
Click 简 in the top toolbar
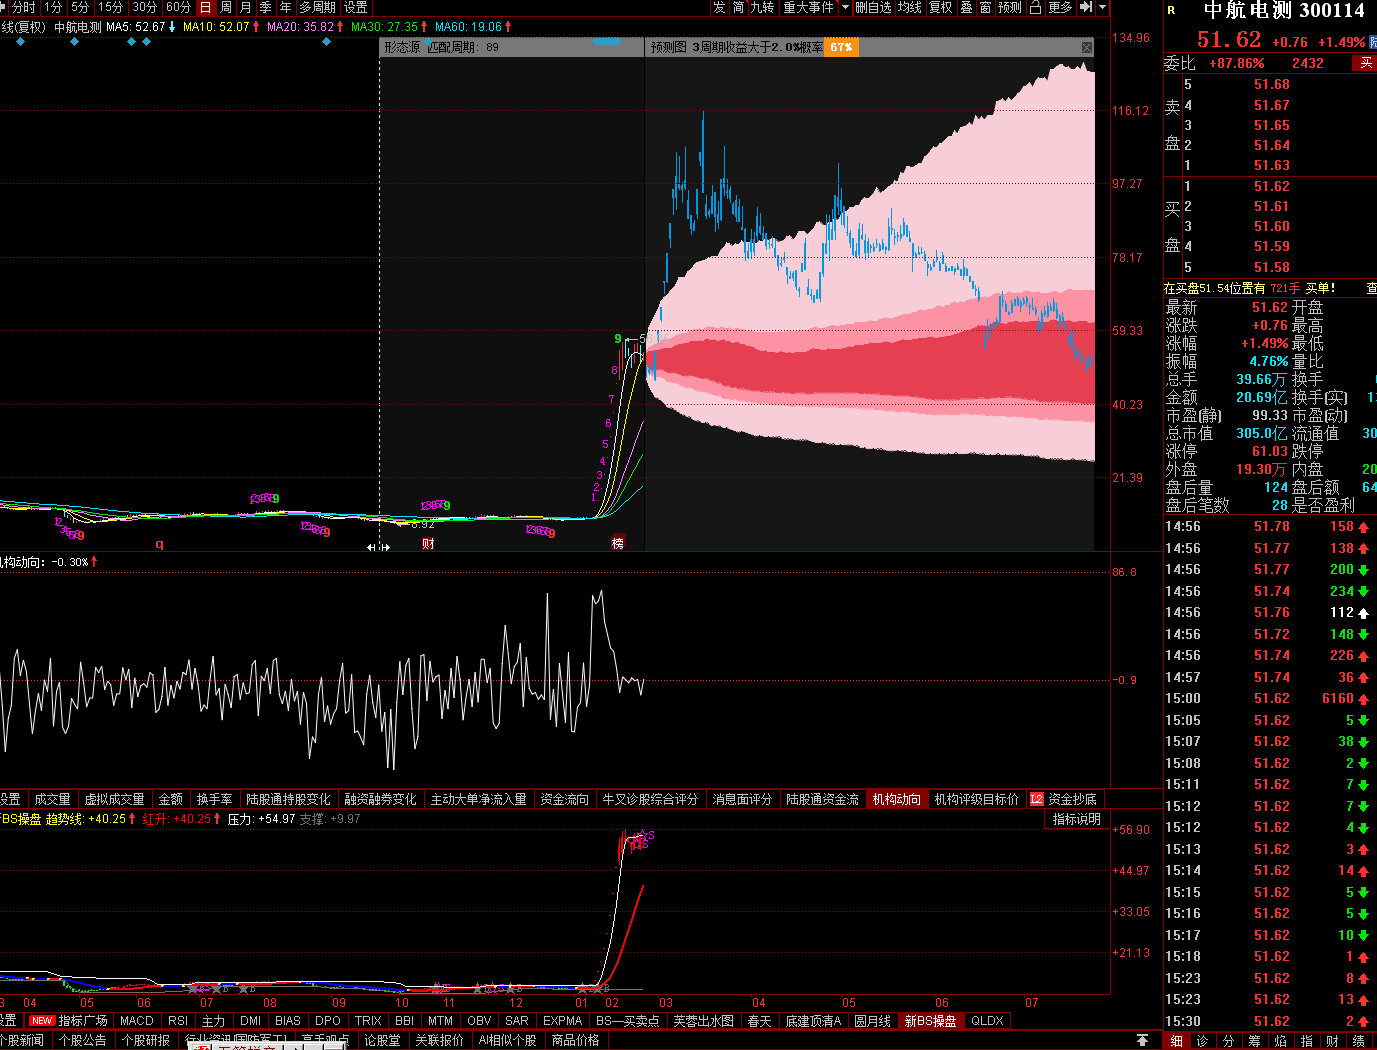click(x=738, y=7)
